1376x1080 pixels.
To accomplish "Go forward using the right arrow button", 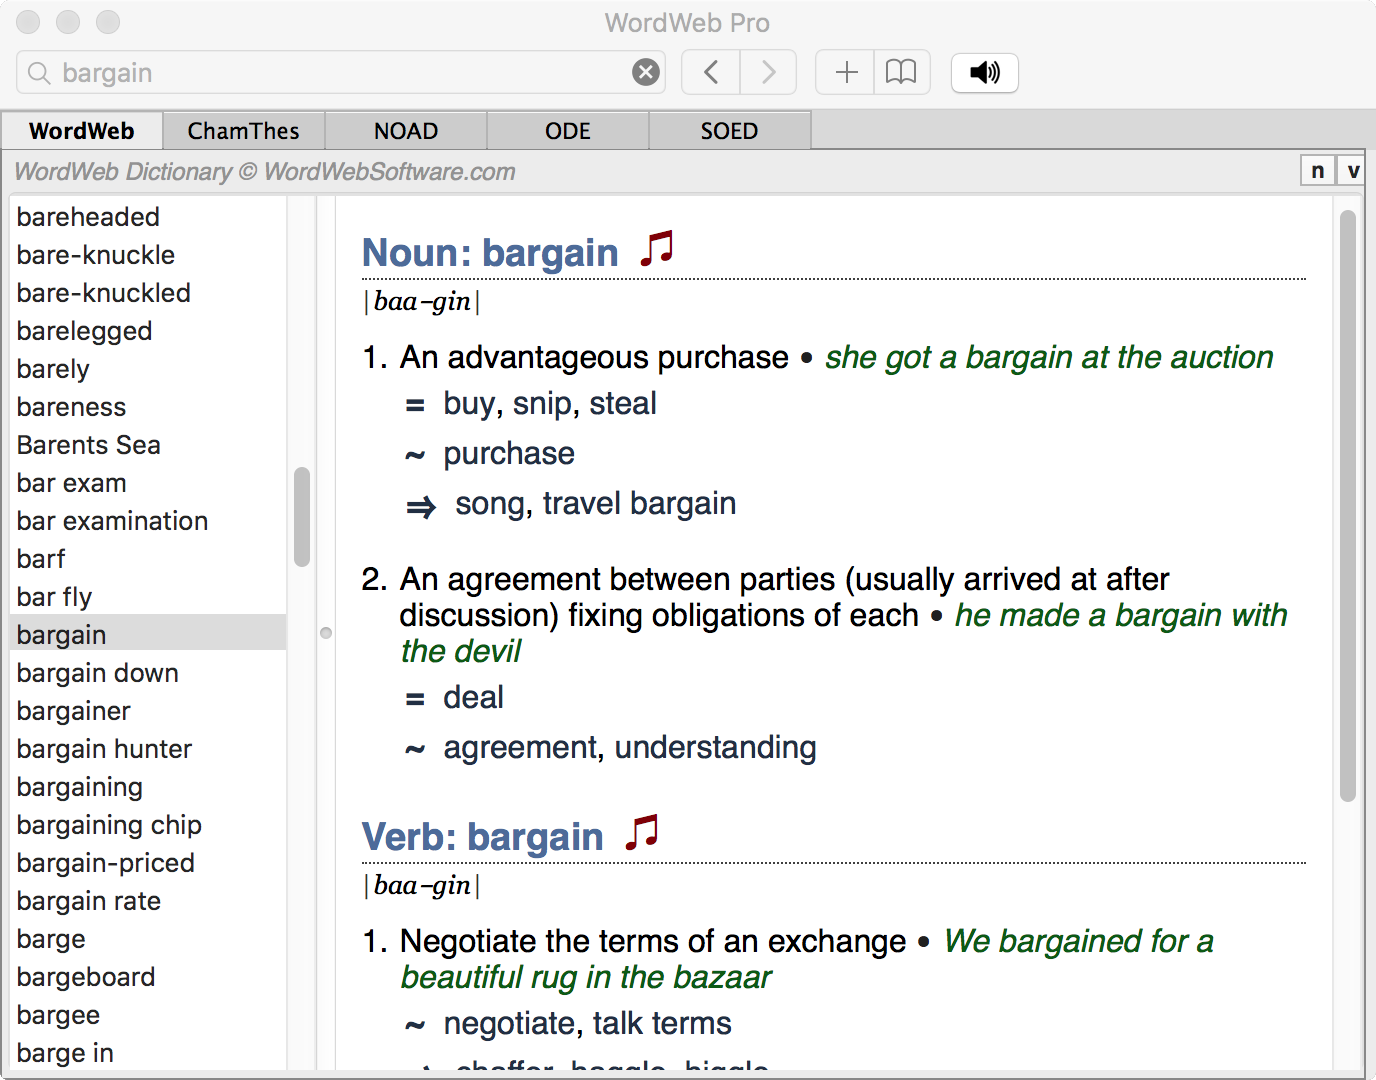I will pos(767,72).
